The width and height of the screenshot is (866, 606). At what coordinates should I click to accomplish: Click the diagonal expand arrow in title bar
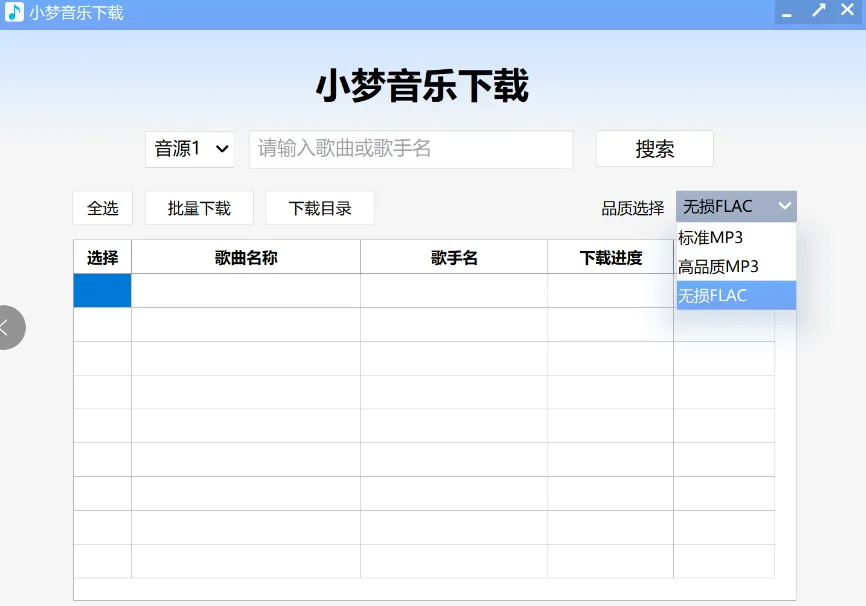(819, 11)
